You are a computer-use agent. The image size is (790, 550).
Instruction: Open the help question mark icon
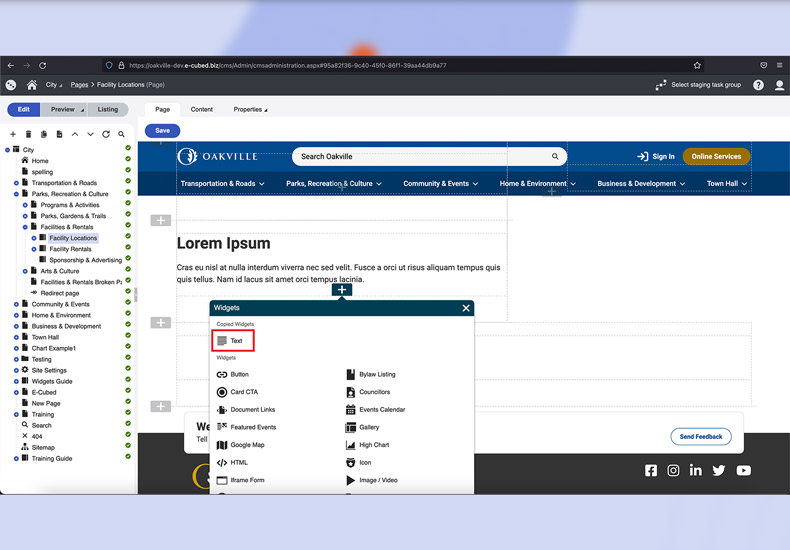click(x=758, y=85)
